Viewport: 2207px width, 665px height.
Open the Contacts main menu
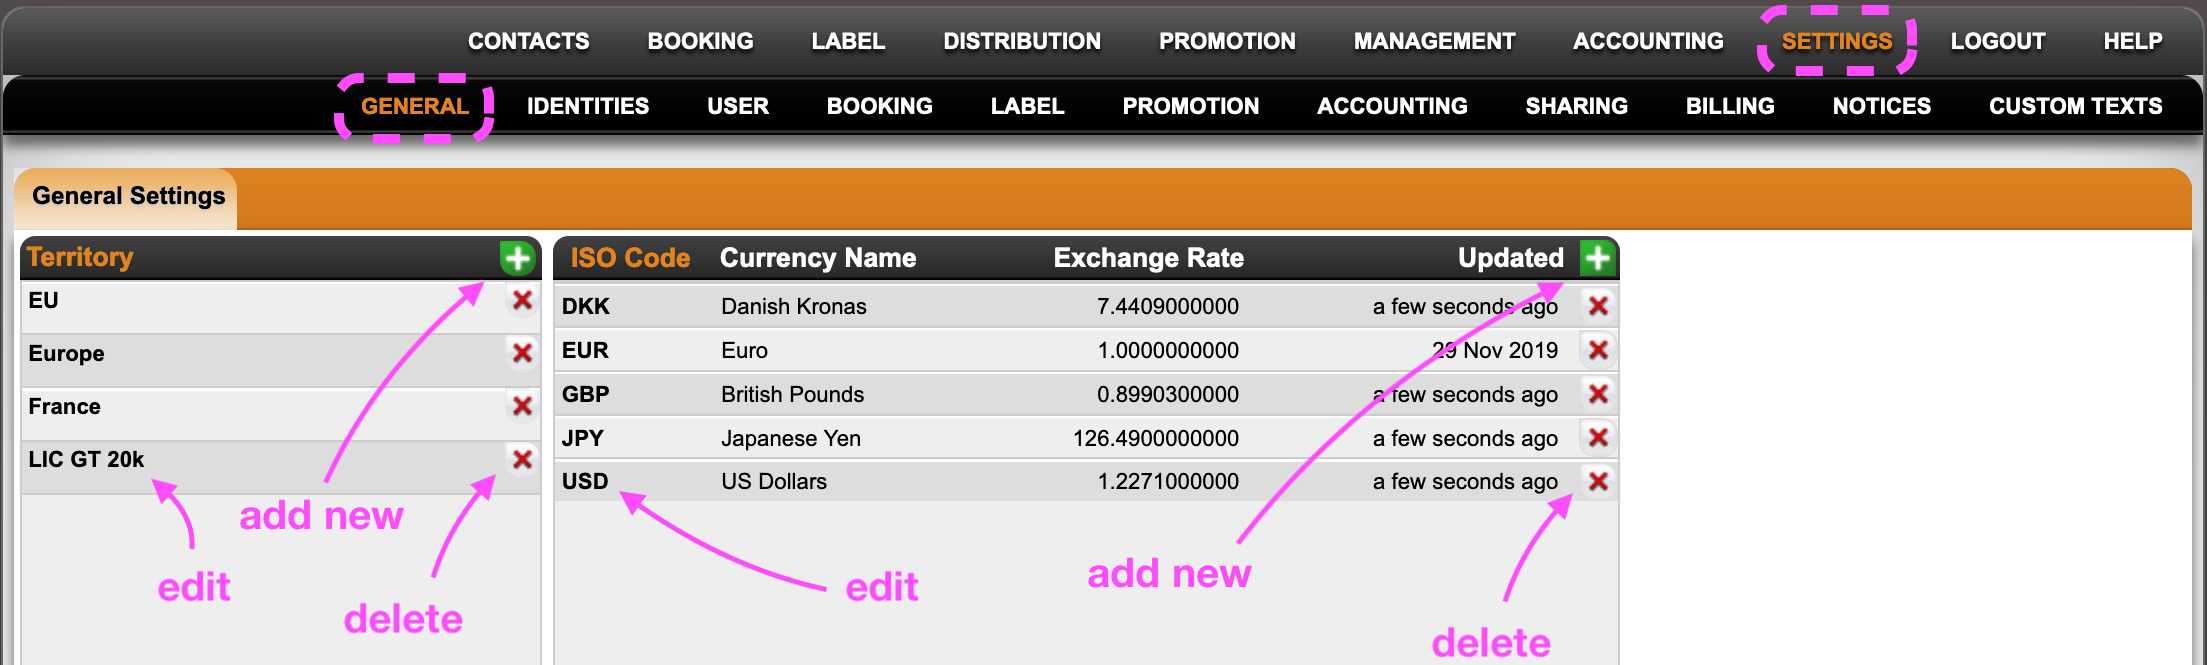coord(529,41)
